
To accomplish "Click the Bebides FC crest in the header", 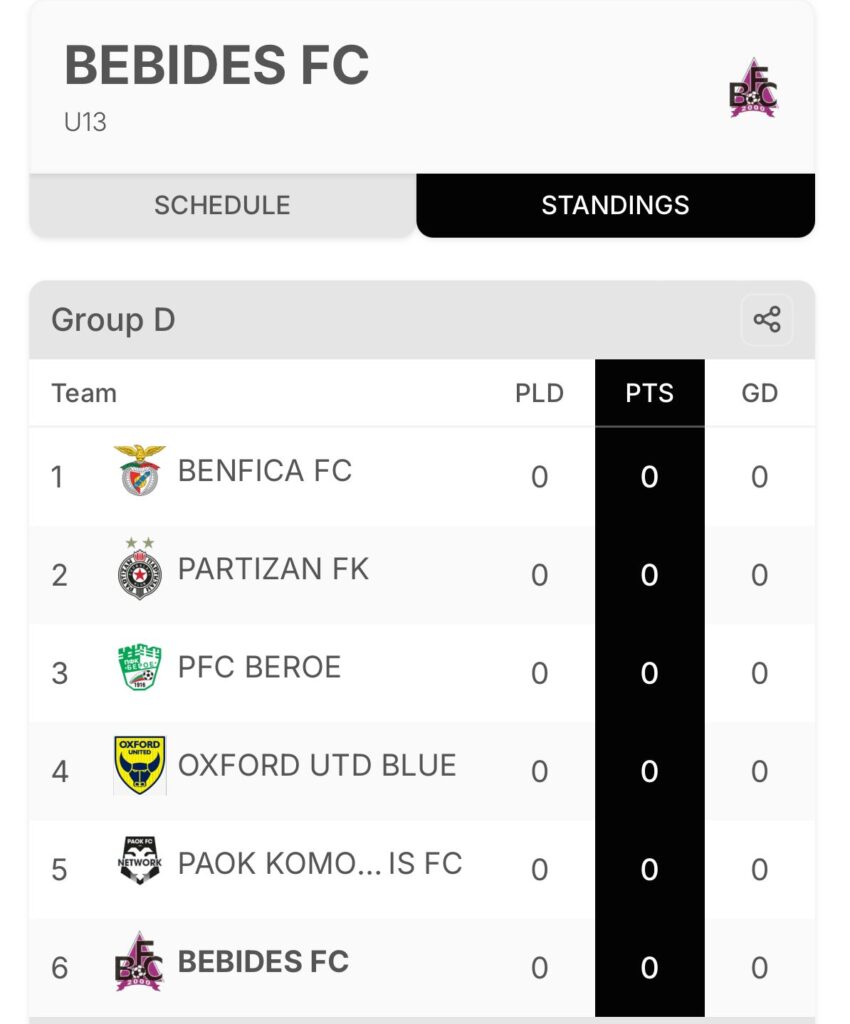I will (753, 88).
